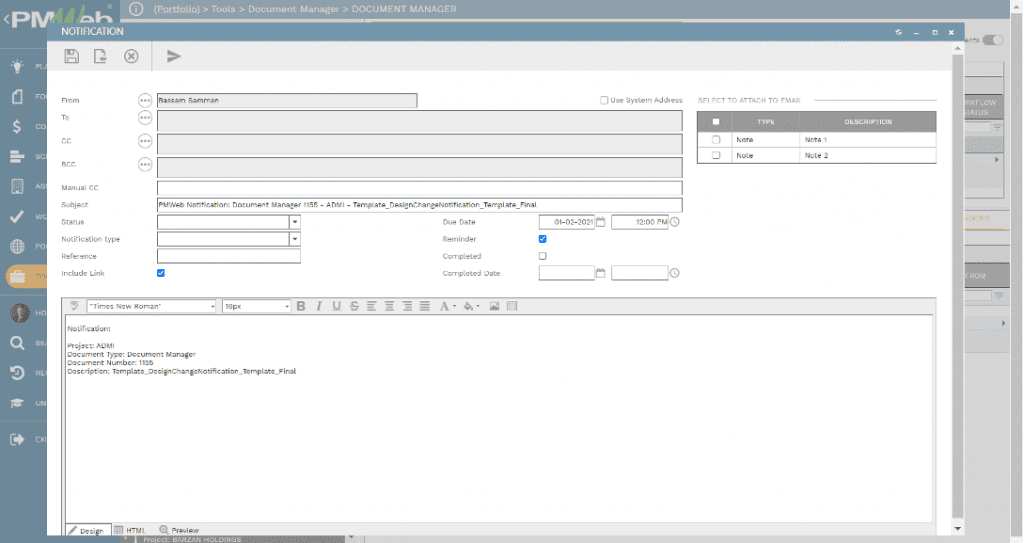1024x543 pixels.
Task: Switch to the Preview editor tab
Action: coord(179,531)
